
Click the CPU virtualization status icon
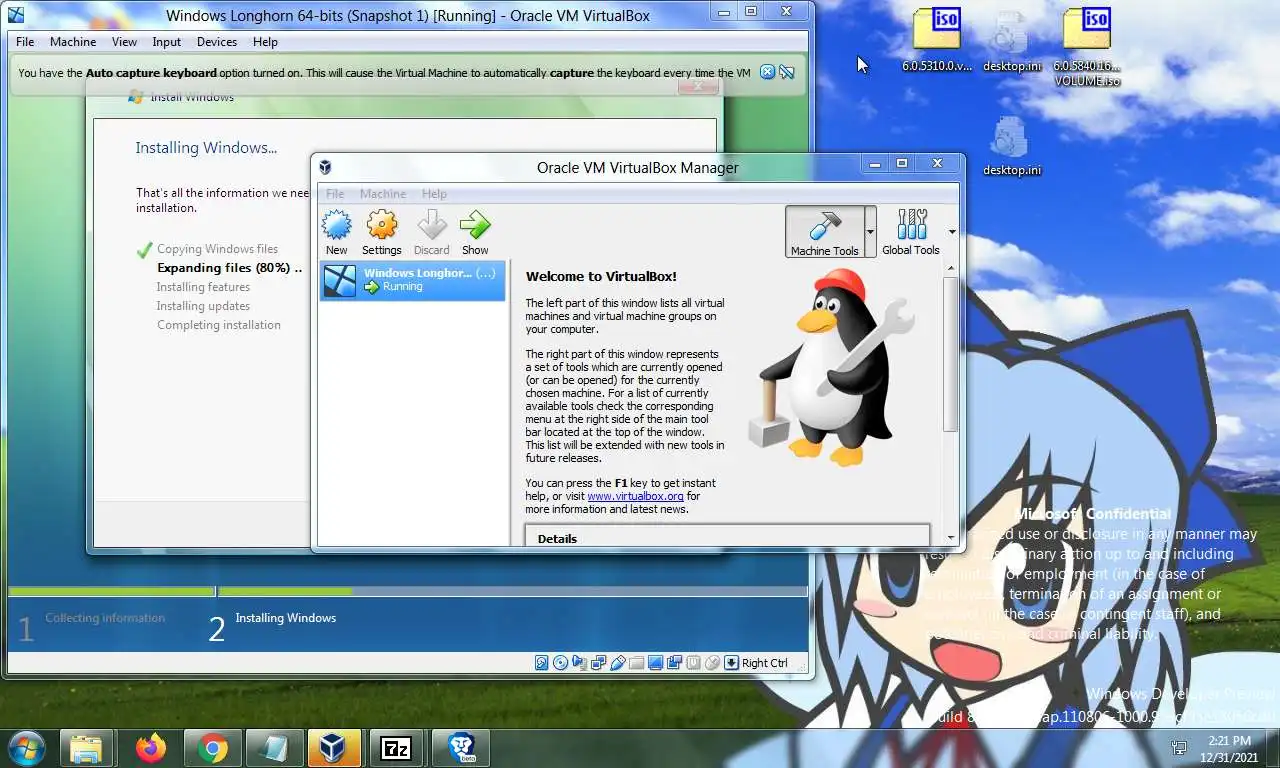pos(693,662)
